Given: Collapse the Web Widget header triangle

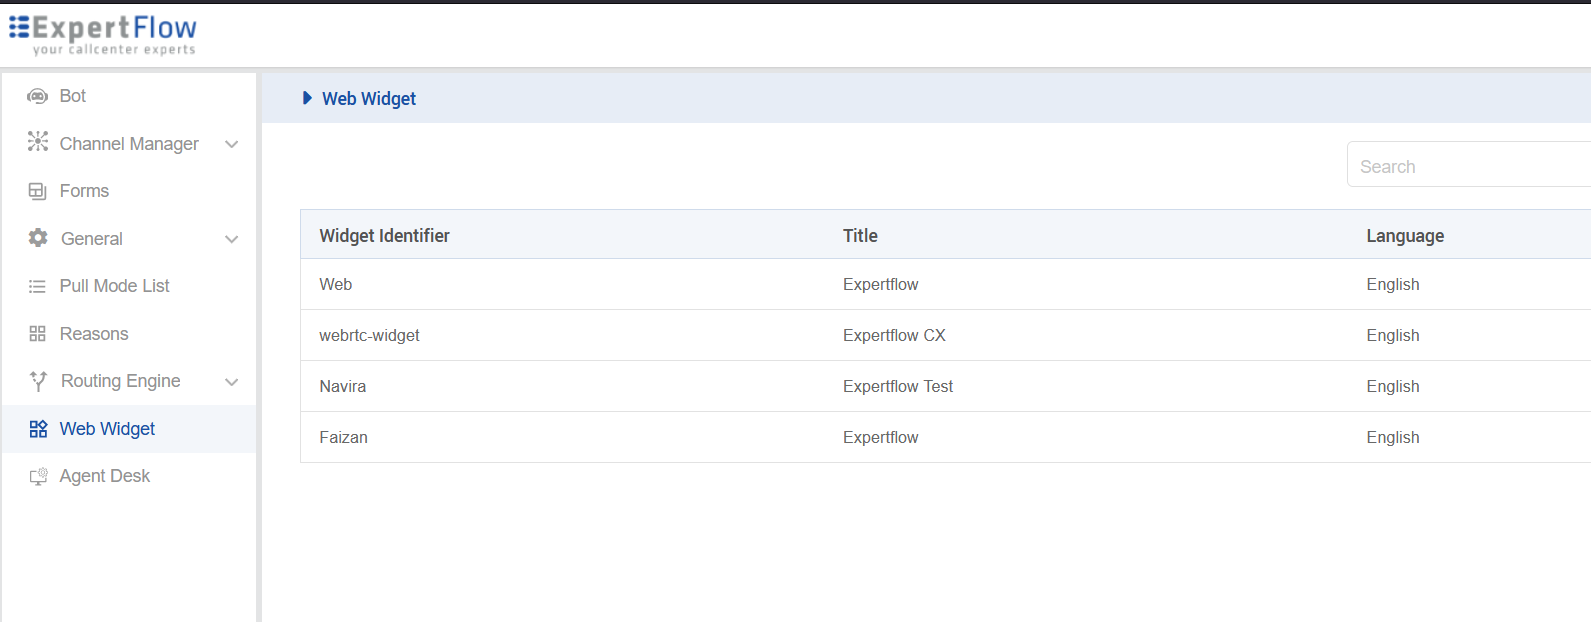Looking at the screenshot, I should click(307, 98).
